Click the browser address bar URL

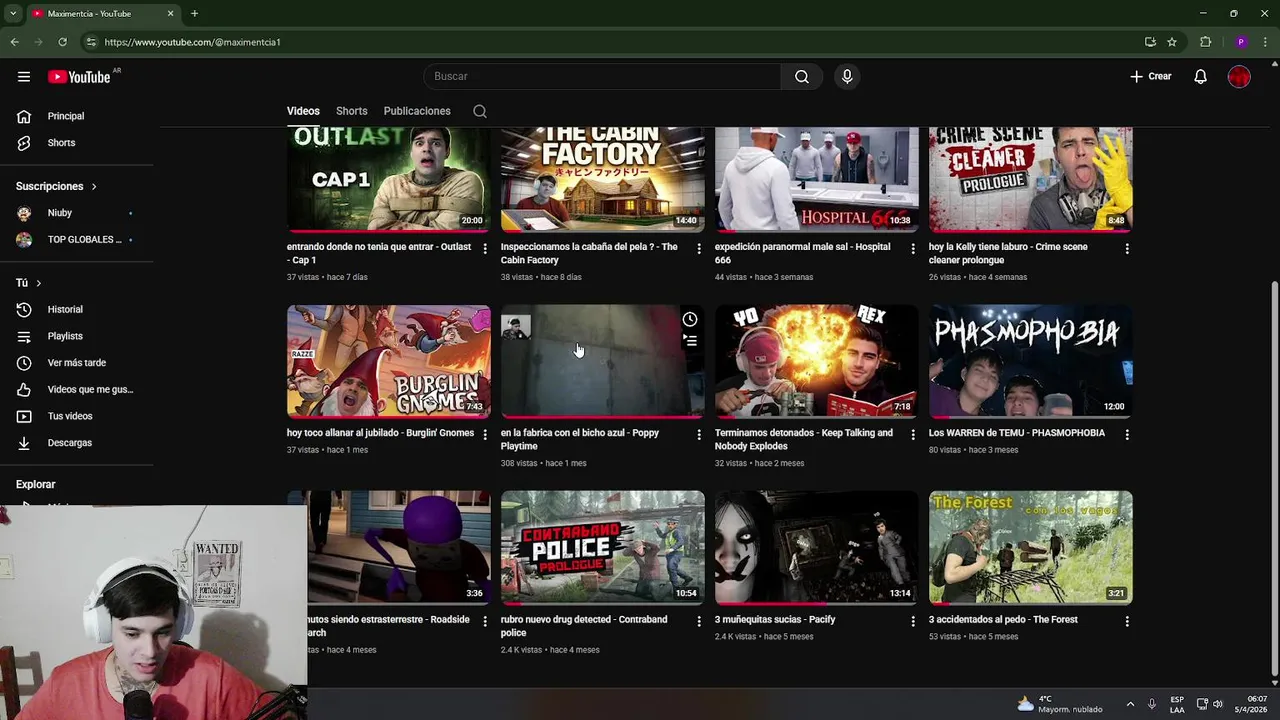click(x=192, y=42)
